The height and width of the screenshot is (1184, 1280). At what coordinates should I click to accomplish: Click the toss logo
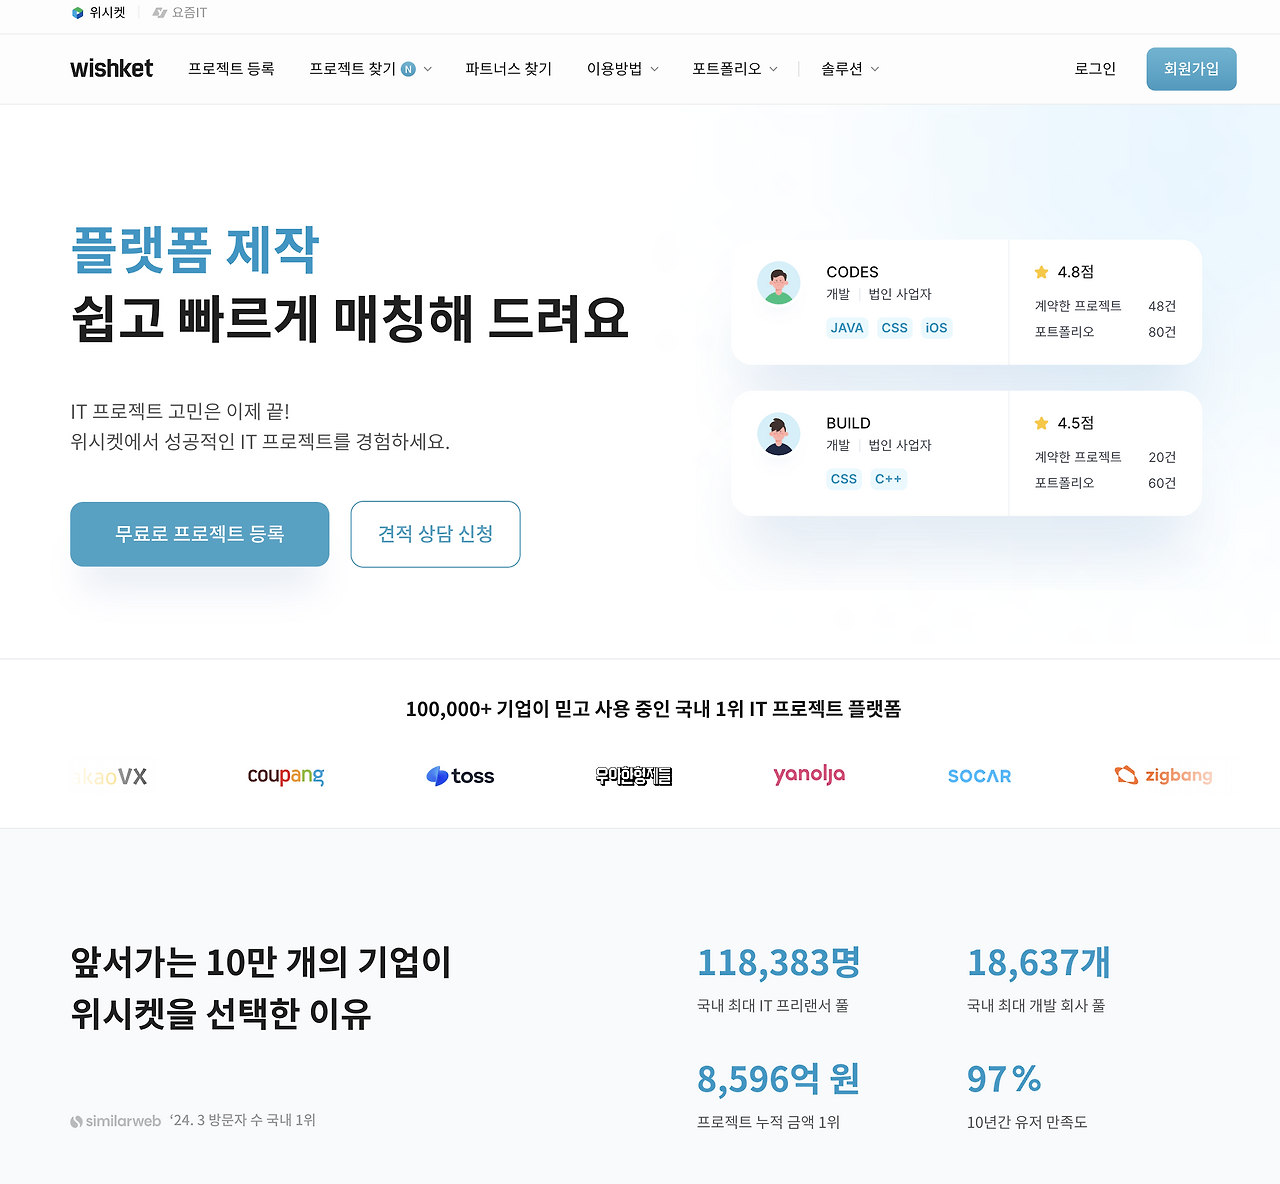click(459, 776)
